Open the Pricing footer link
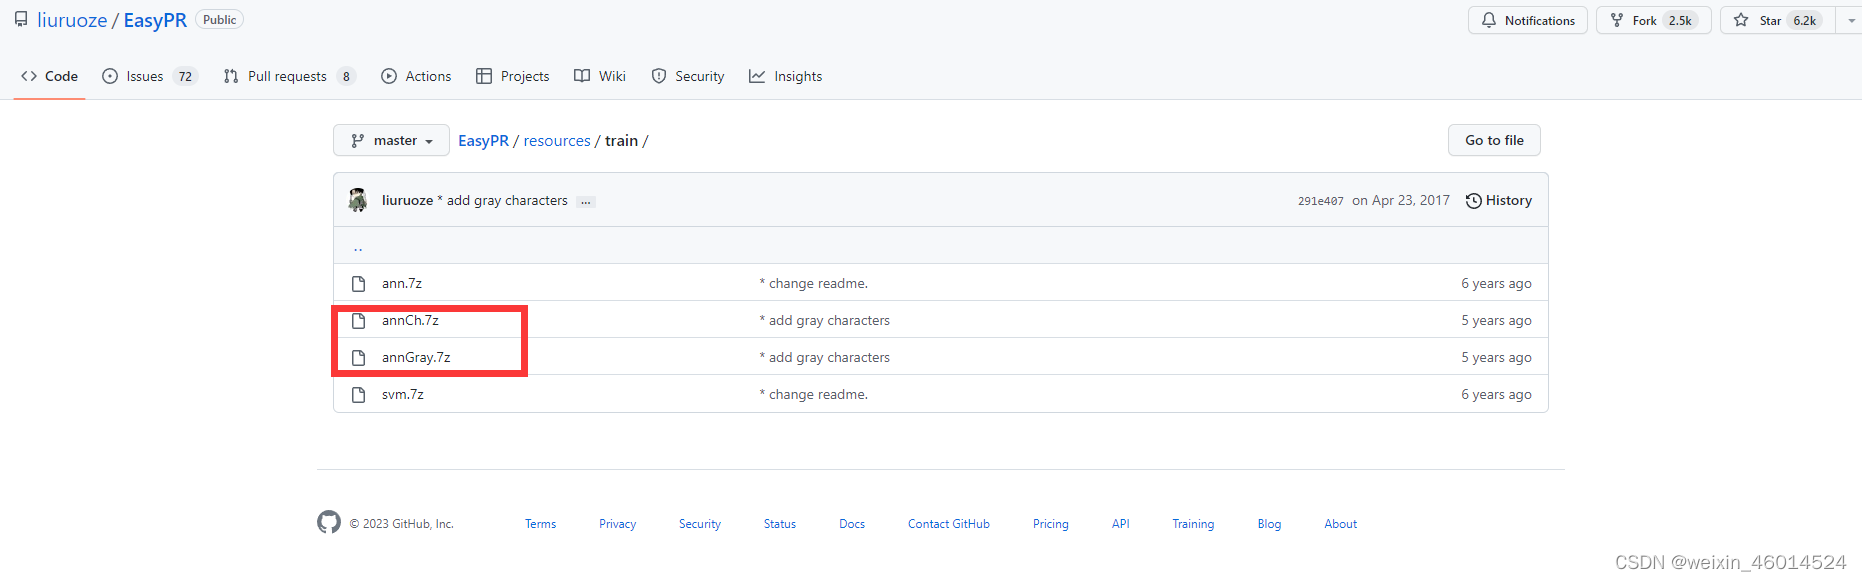 coord(1051,524)
